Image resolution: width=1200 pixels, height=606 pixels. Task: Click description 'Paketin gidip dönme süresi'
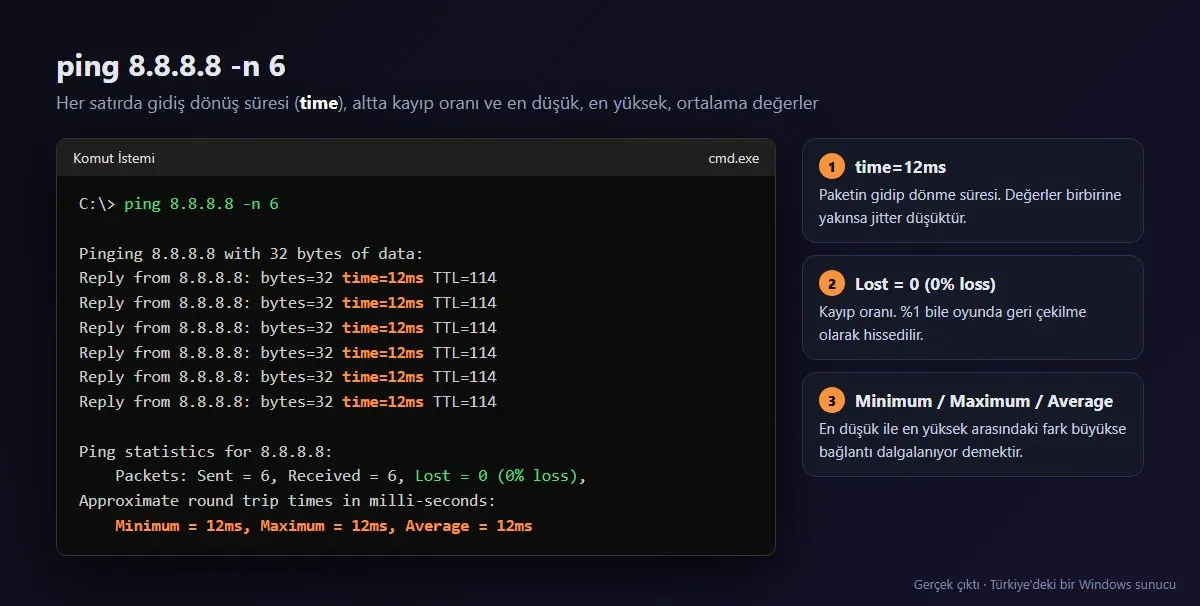970,206
